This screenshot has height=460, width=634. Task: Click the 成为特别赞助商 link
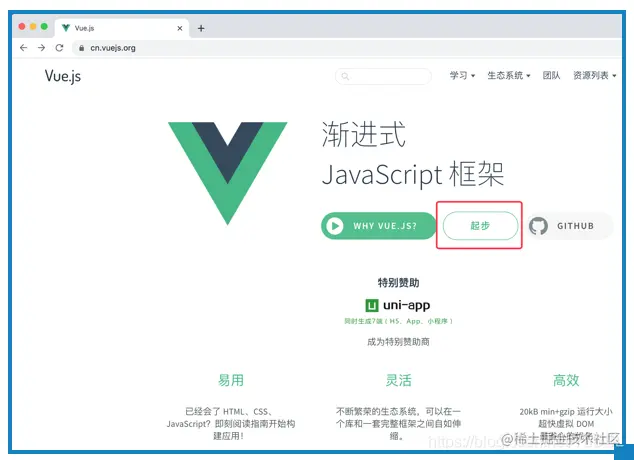pyautogui.click(x=398, y=342)
